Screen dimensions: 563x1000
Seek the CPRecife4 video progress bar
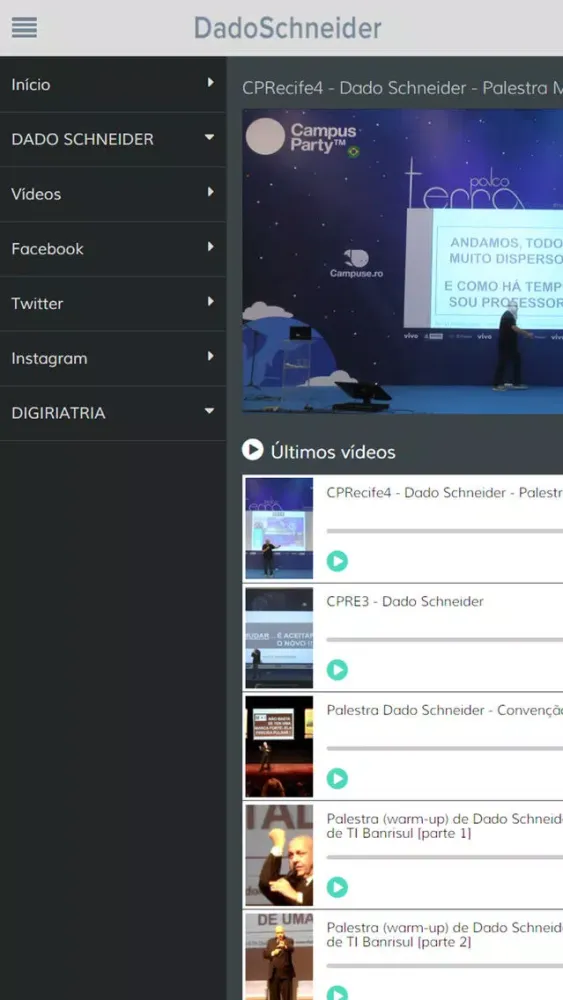(444, 531)
